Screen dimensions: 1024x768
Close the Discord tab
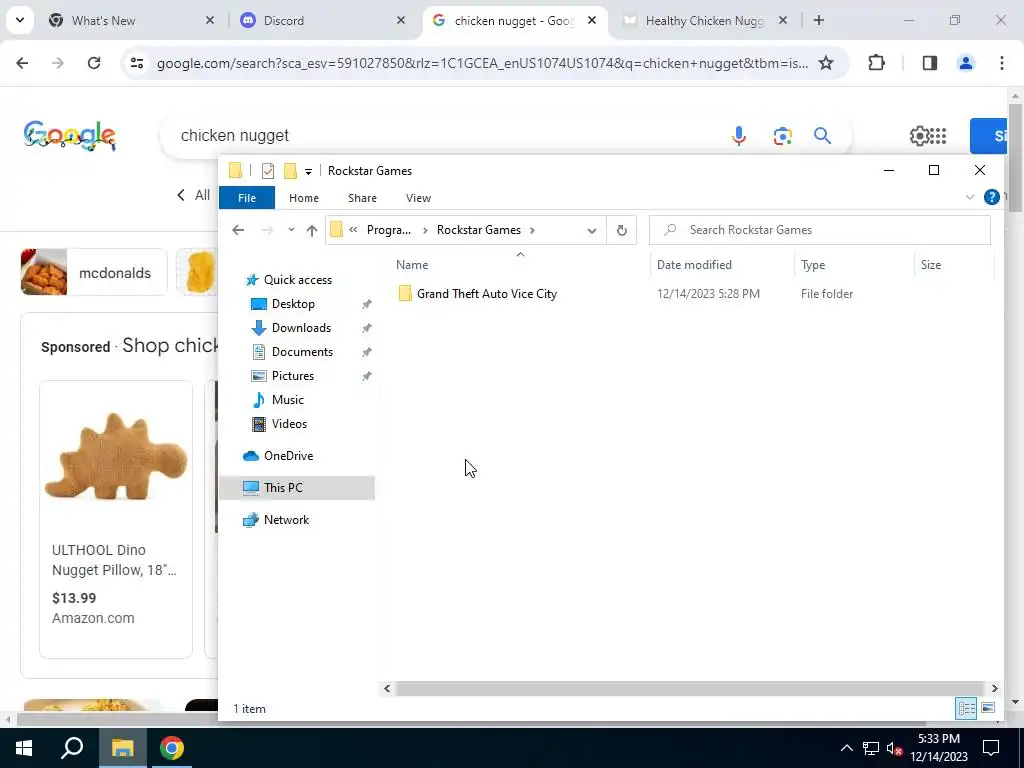[x=401, y=20]
